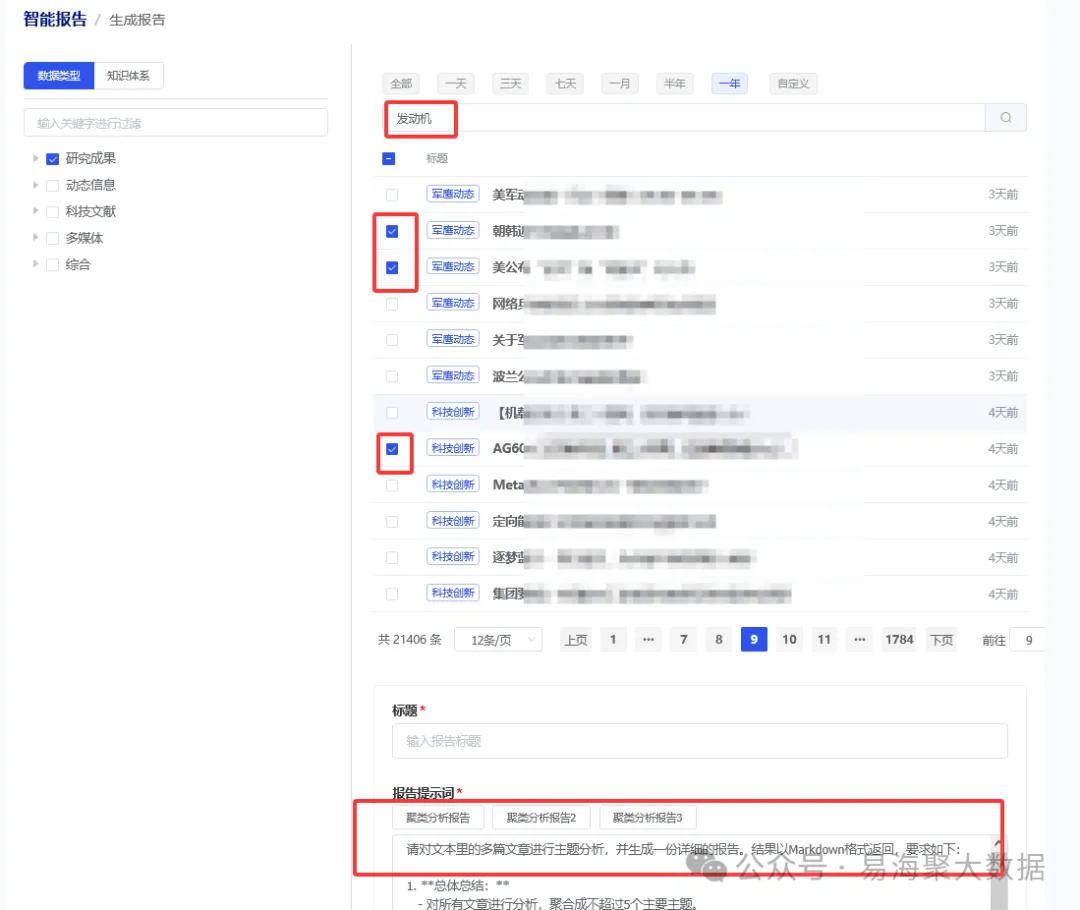The height and width of the screenshot is (910, 1080).
Task: Select the 七天 time filter
Action: point(565,83)
